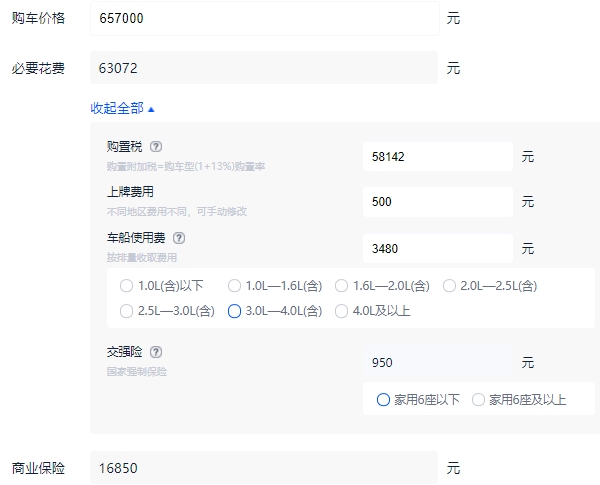Screen dimensions: 600x485
Task: Open the 车船使用费 help question-mark icon
Action: tap(179, 238)
